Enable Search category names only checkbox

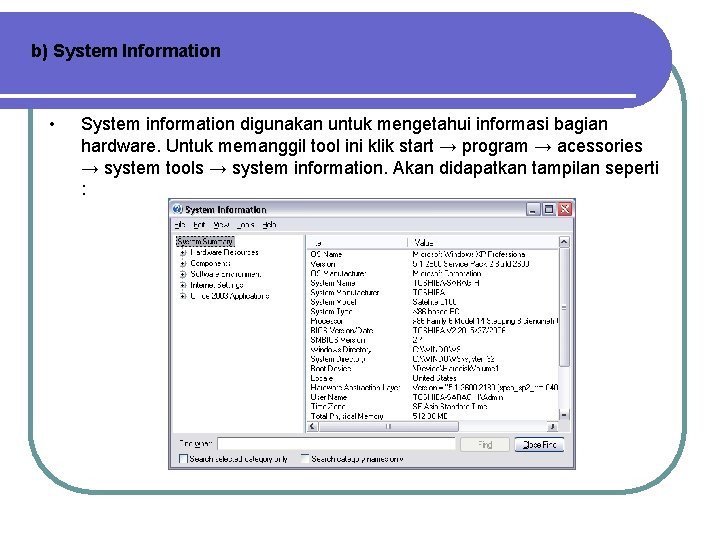304,458
